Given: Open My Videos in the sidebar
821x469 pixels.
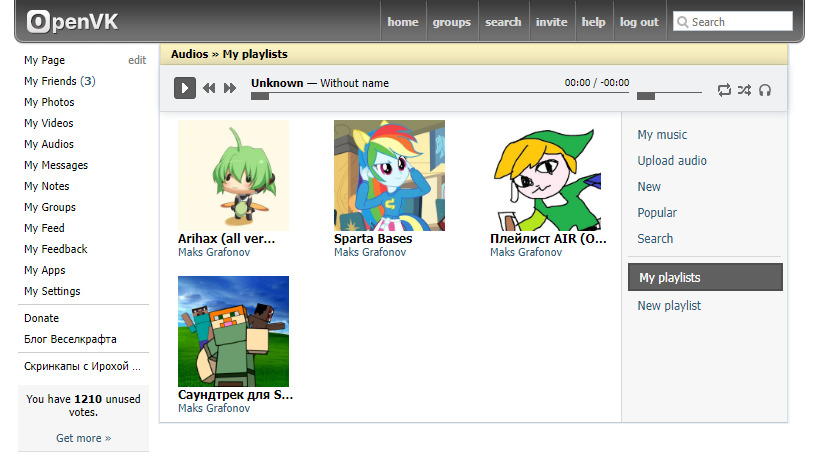Looking at the screenshot, I should (49, 123).
